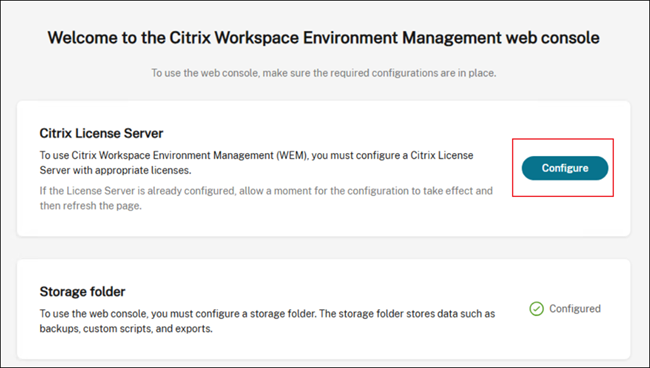Click the 'you must configure a storage folder' description
650x368 pixels.
pyautogui.click(x=267, y=321)
